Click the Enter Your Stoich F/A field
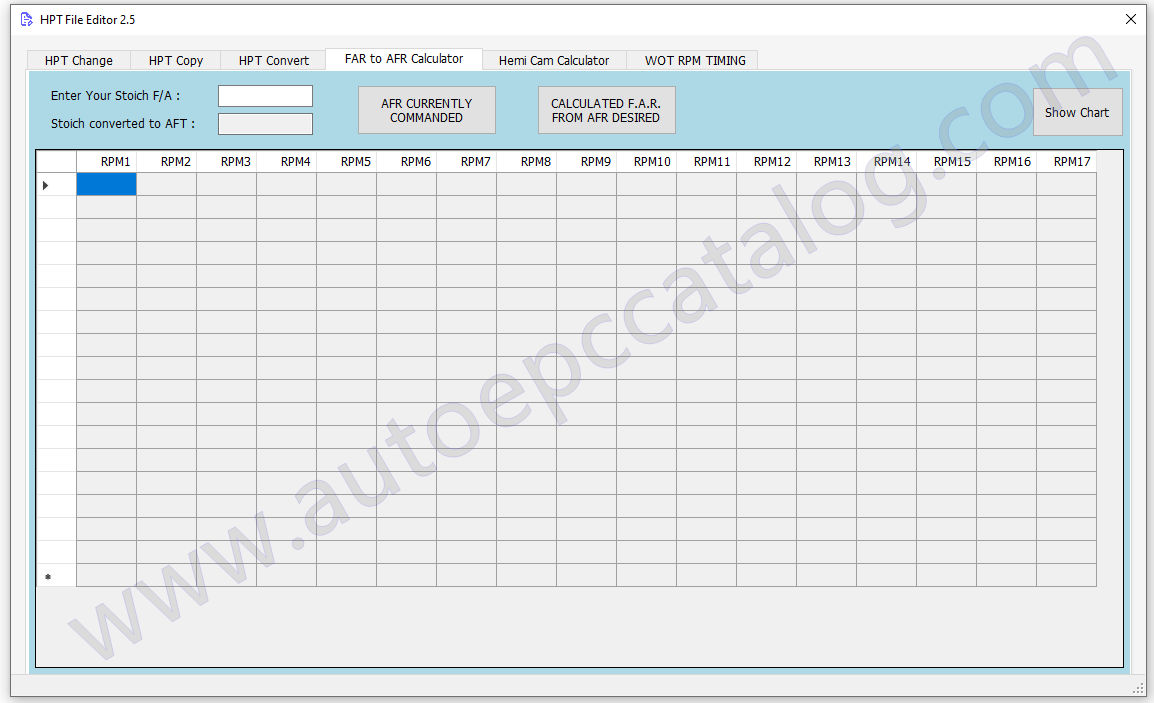This screenshot has width=1154, height=703. click(x=265, y=96)
